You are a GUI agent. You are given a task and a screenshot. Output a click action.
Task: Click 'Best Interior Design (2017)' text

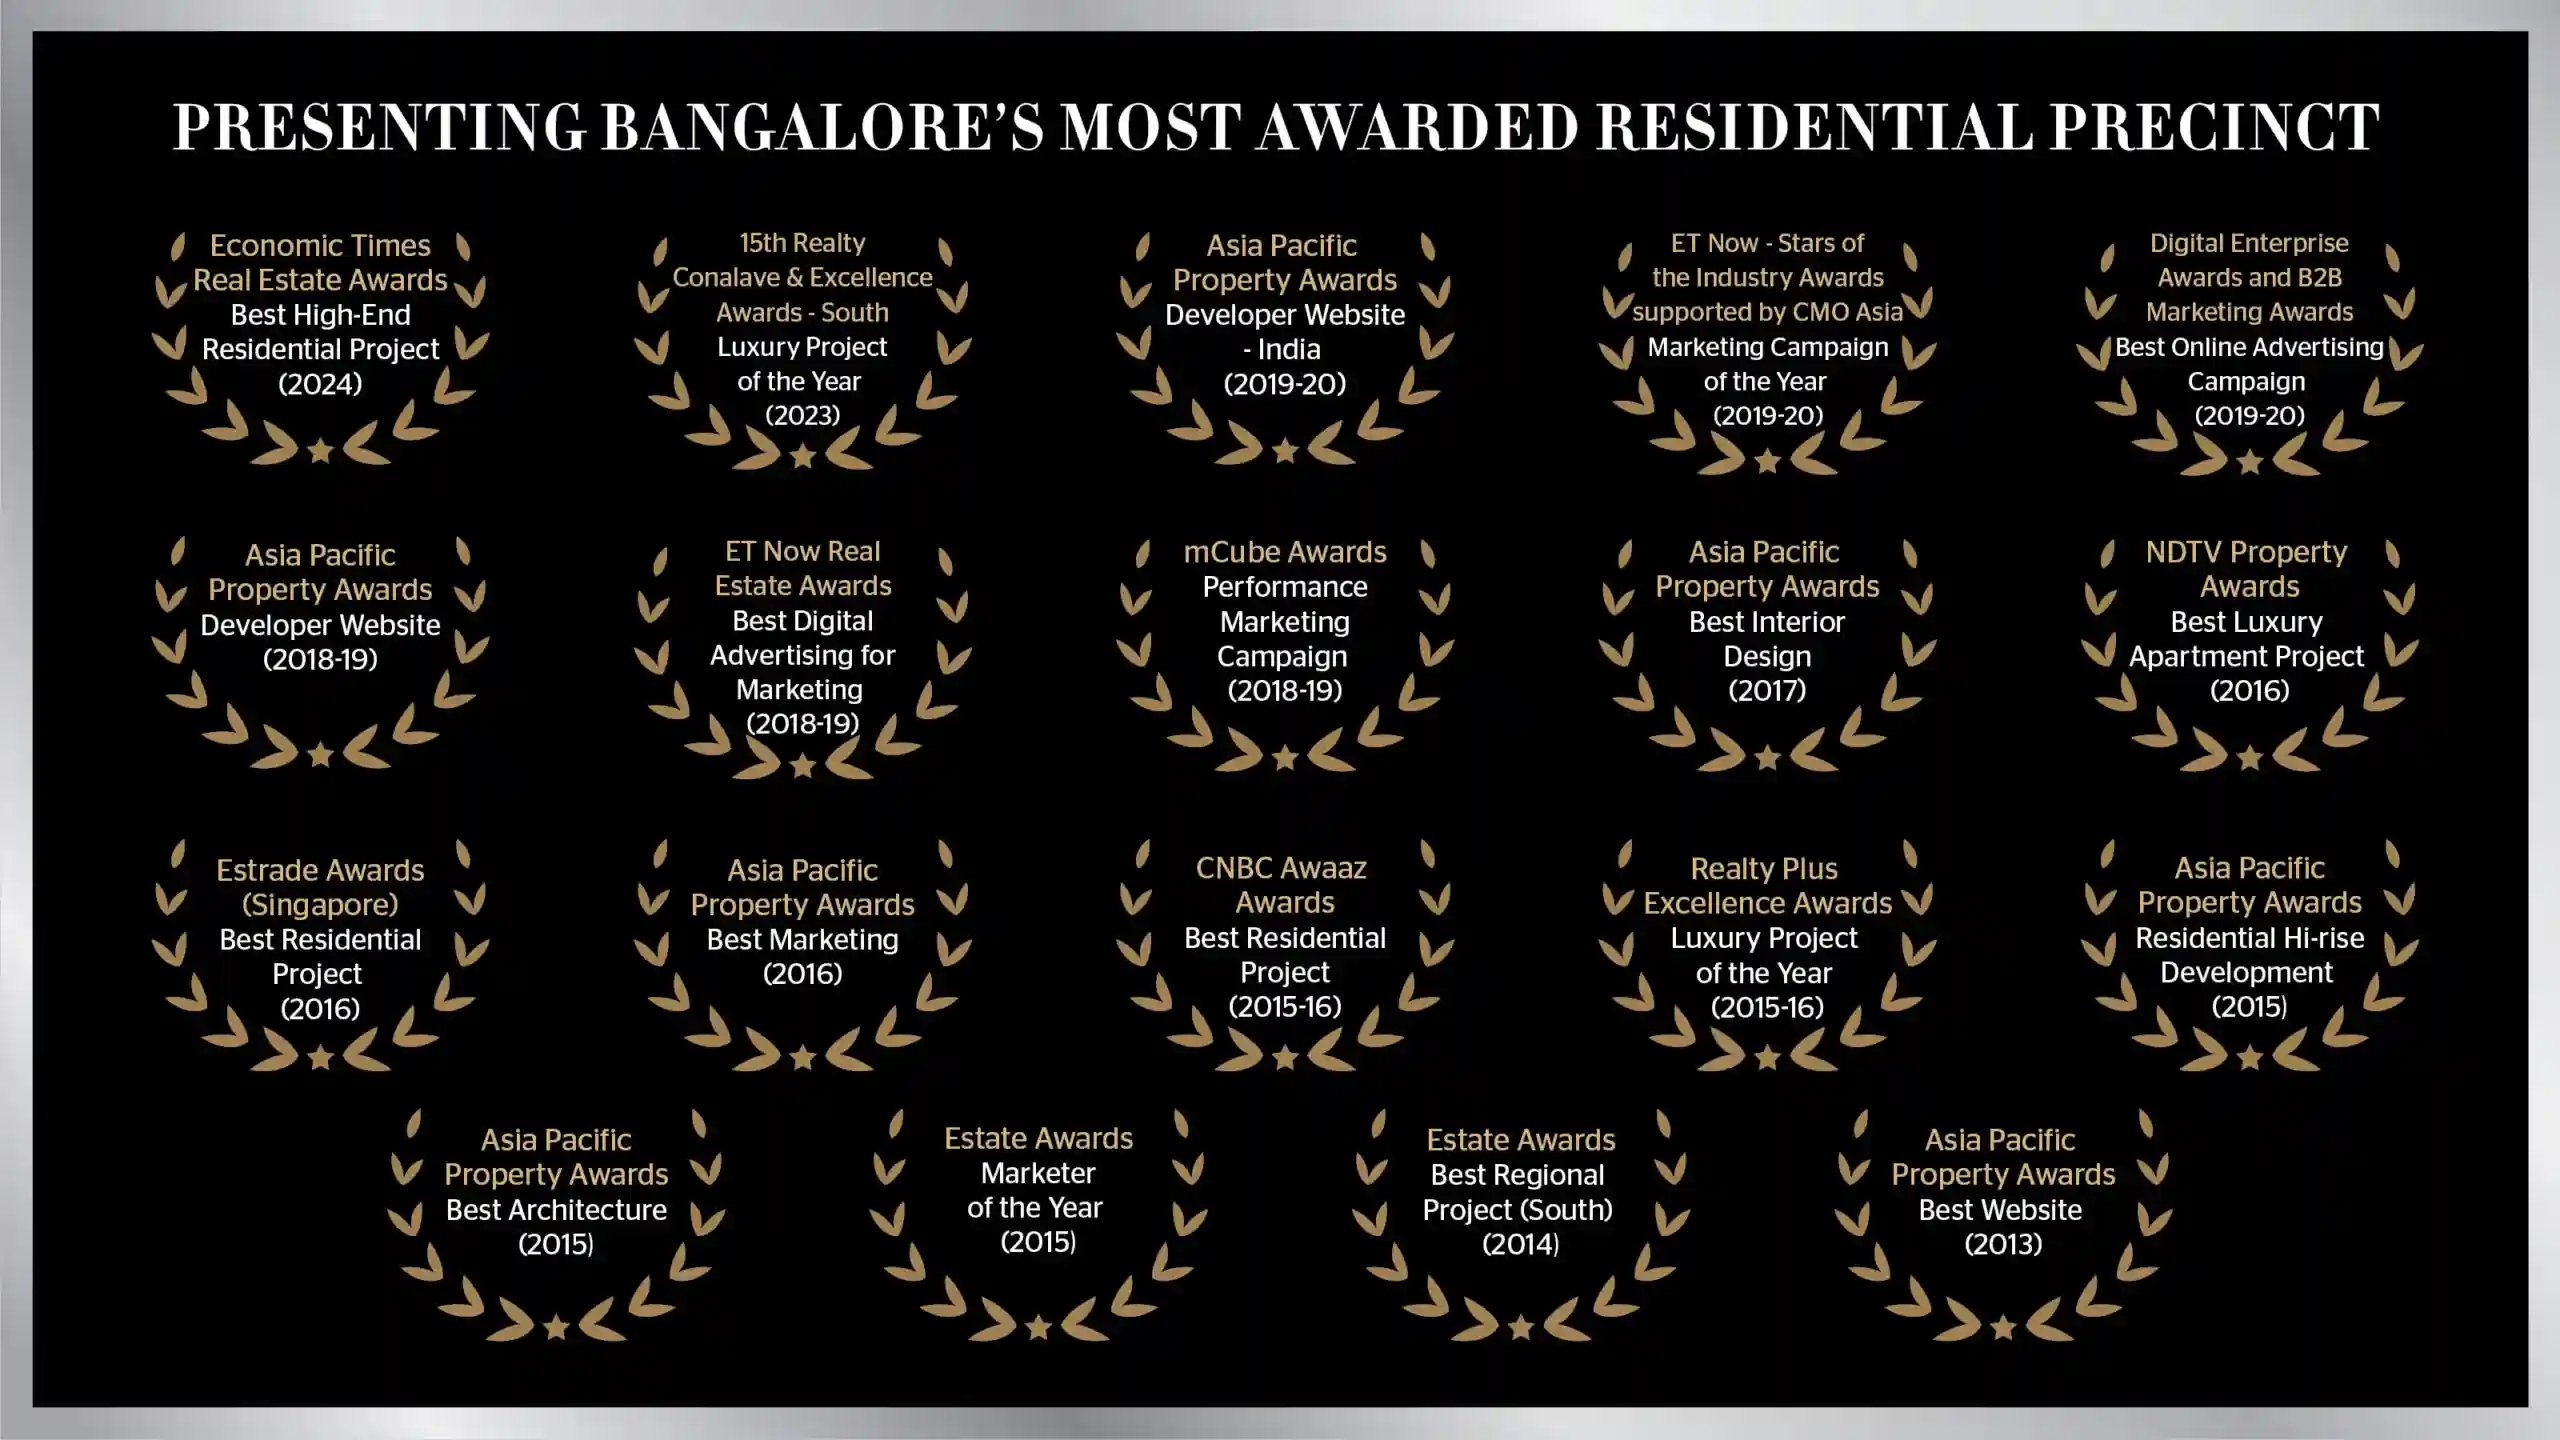(1767, 656)
